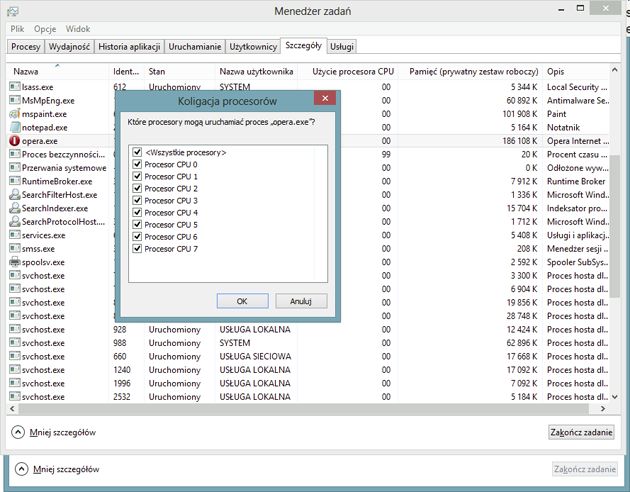The image size is (630, 492).
Task: Collapse via lower window Mniej szczegółów chevron
Action: [x=21, y=469]
